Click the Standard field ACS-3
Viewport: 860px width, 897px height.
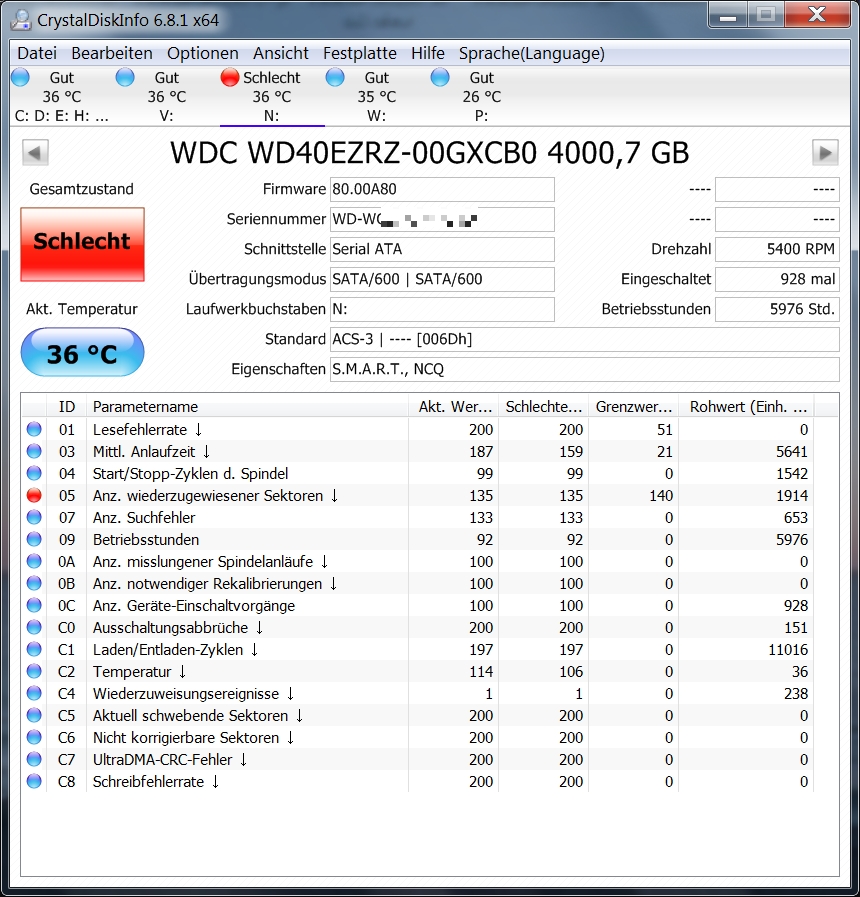click(585, 339)
